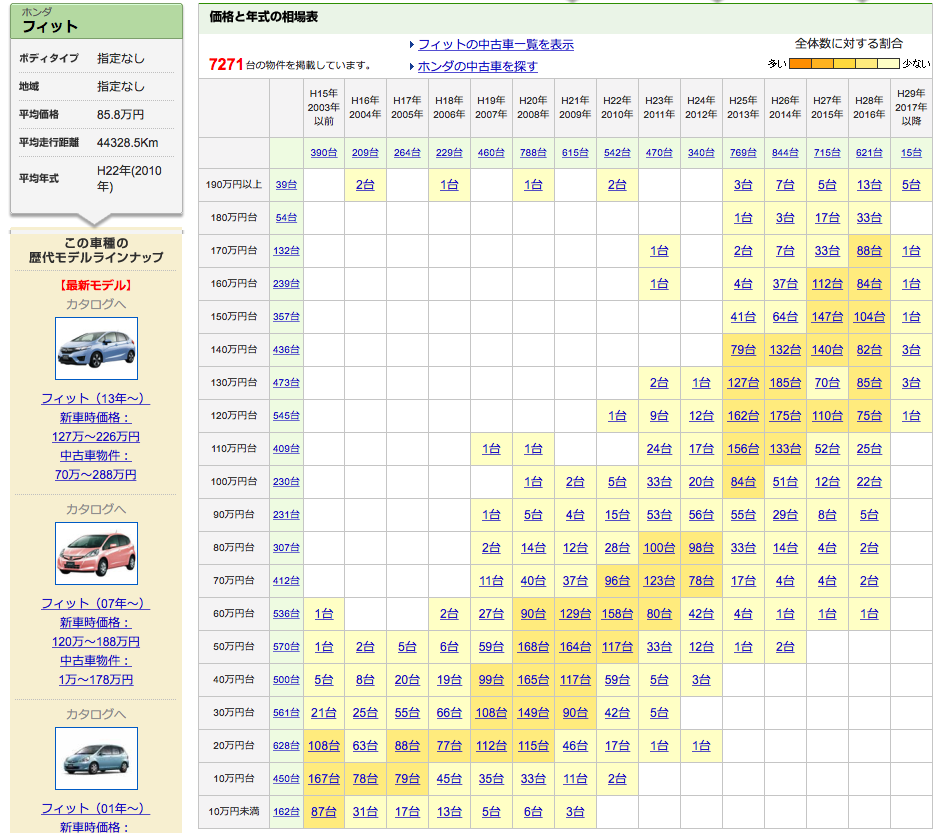
Task: Click the 185台 cell in 130万円台 row
Action: [x=785, y=382]
